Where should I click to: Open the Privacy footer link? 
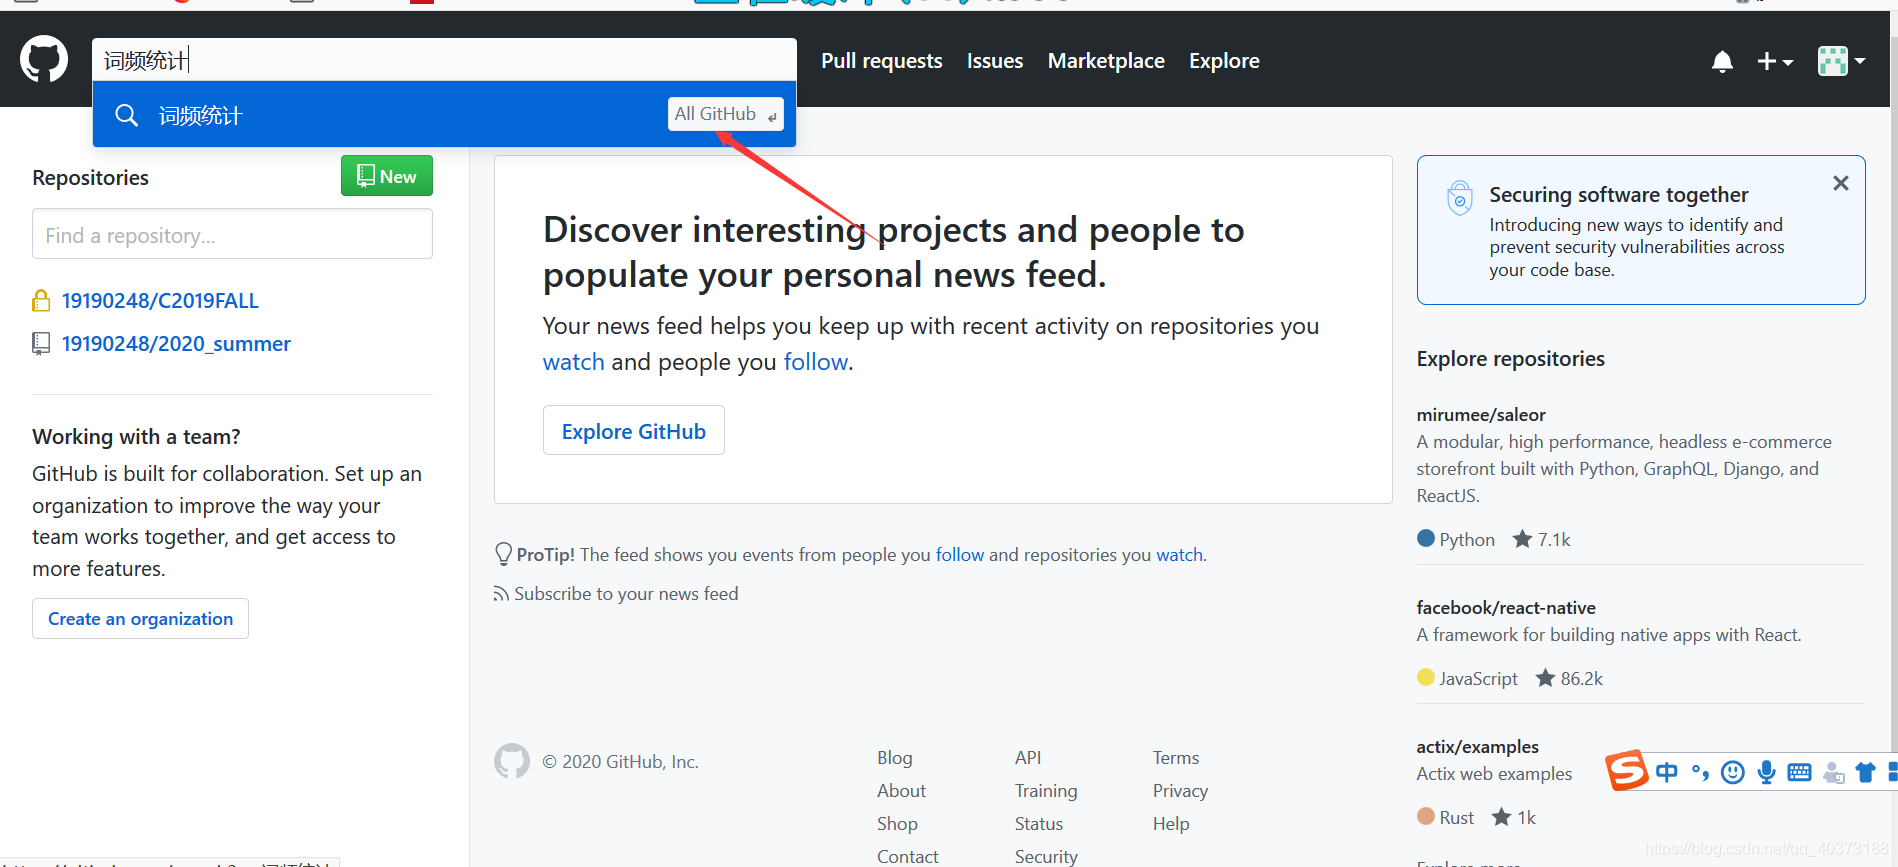click(x=1180, y=791)
